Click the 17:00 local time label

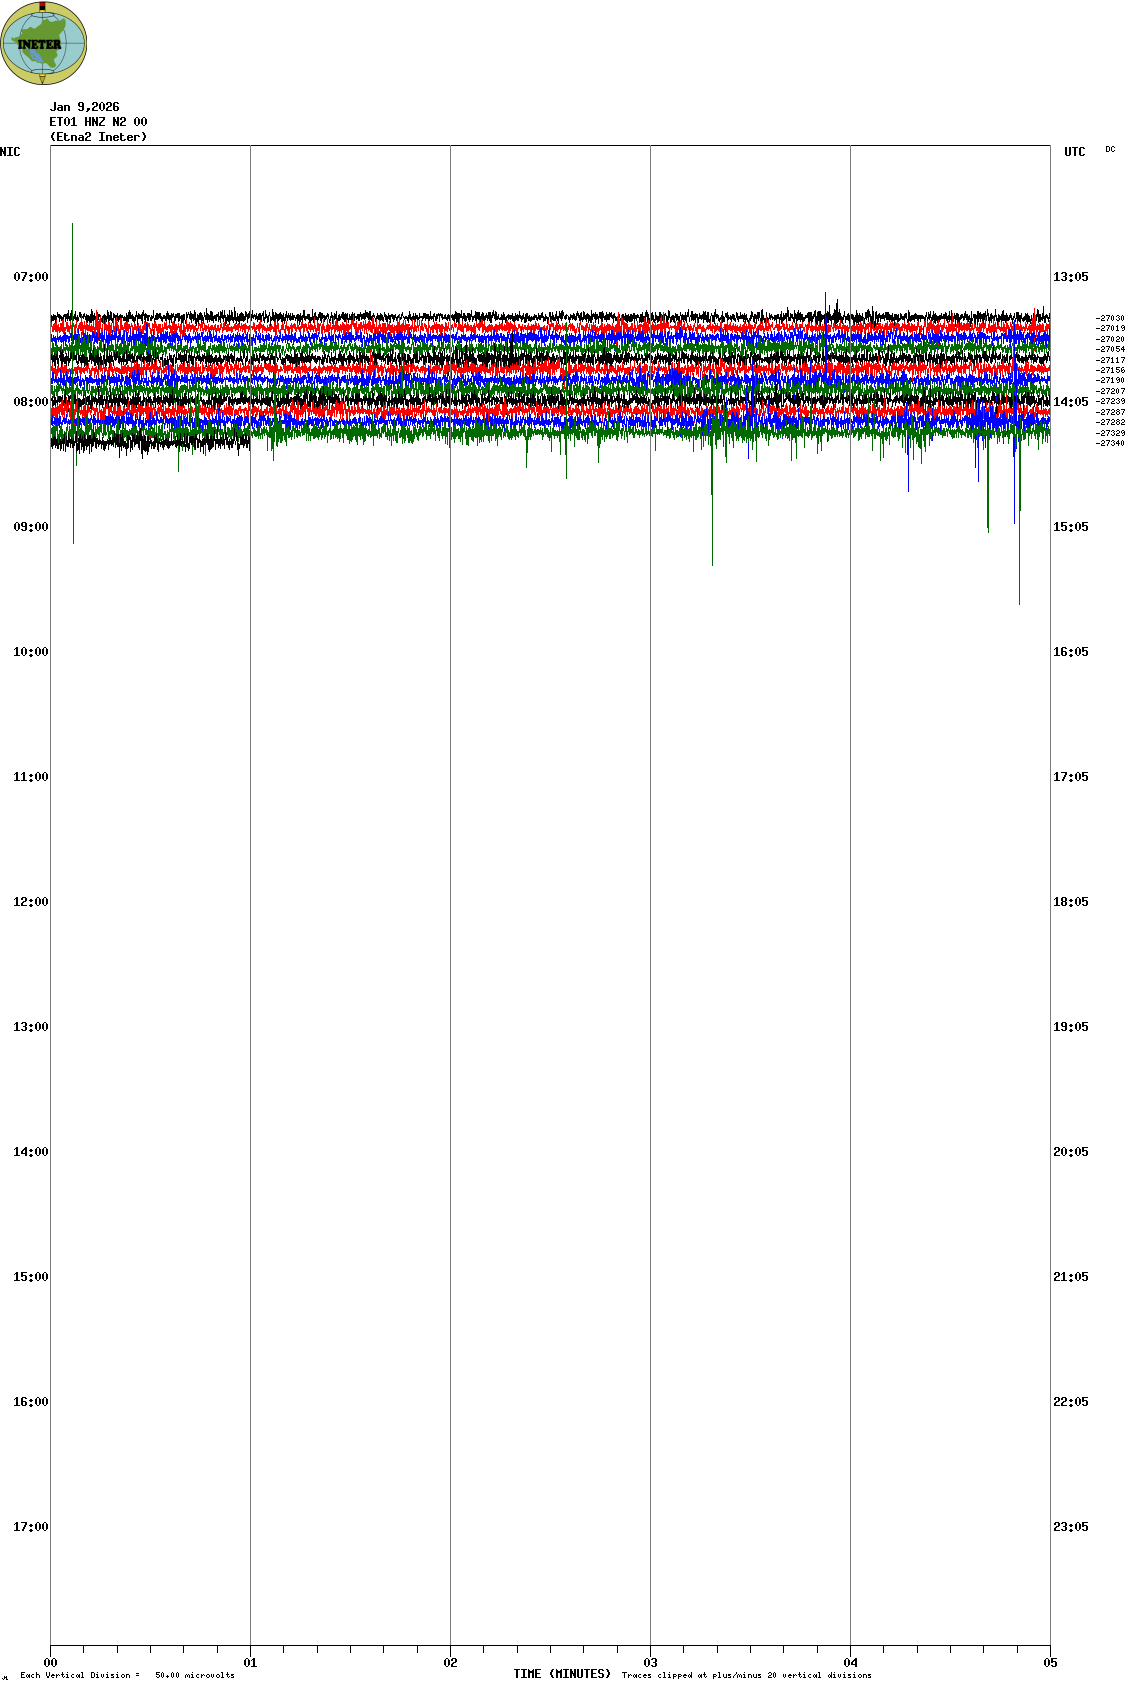tap(30, 1527)
